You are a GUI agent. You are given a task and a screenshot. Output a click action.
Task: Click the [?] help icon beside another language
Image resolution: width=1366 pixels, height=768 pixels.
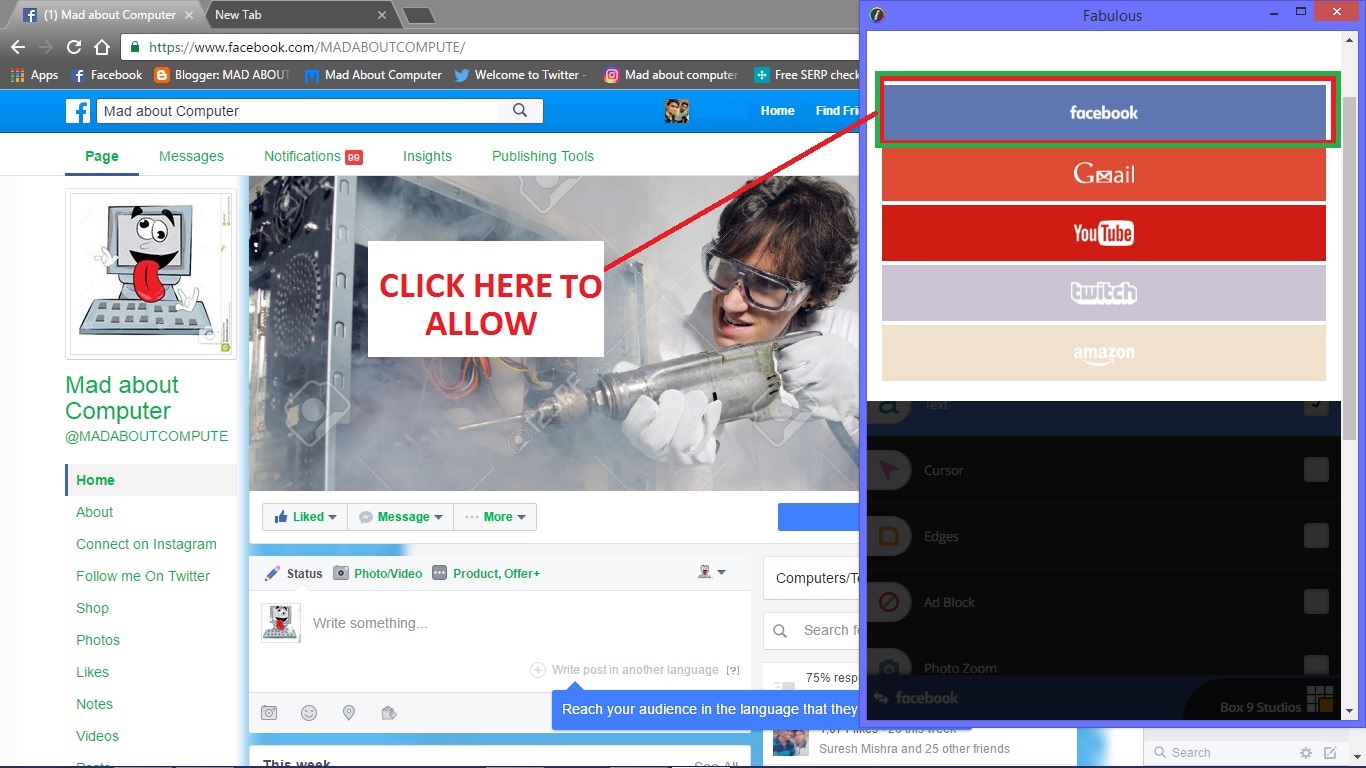pyautogui.click(x=733, y=670)
